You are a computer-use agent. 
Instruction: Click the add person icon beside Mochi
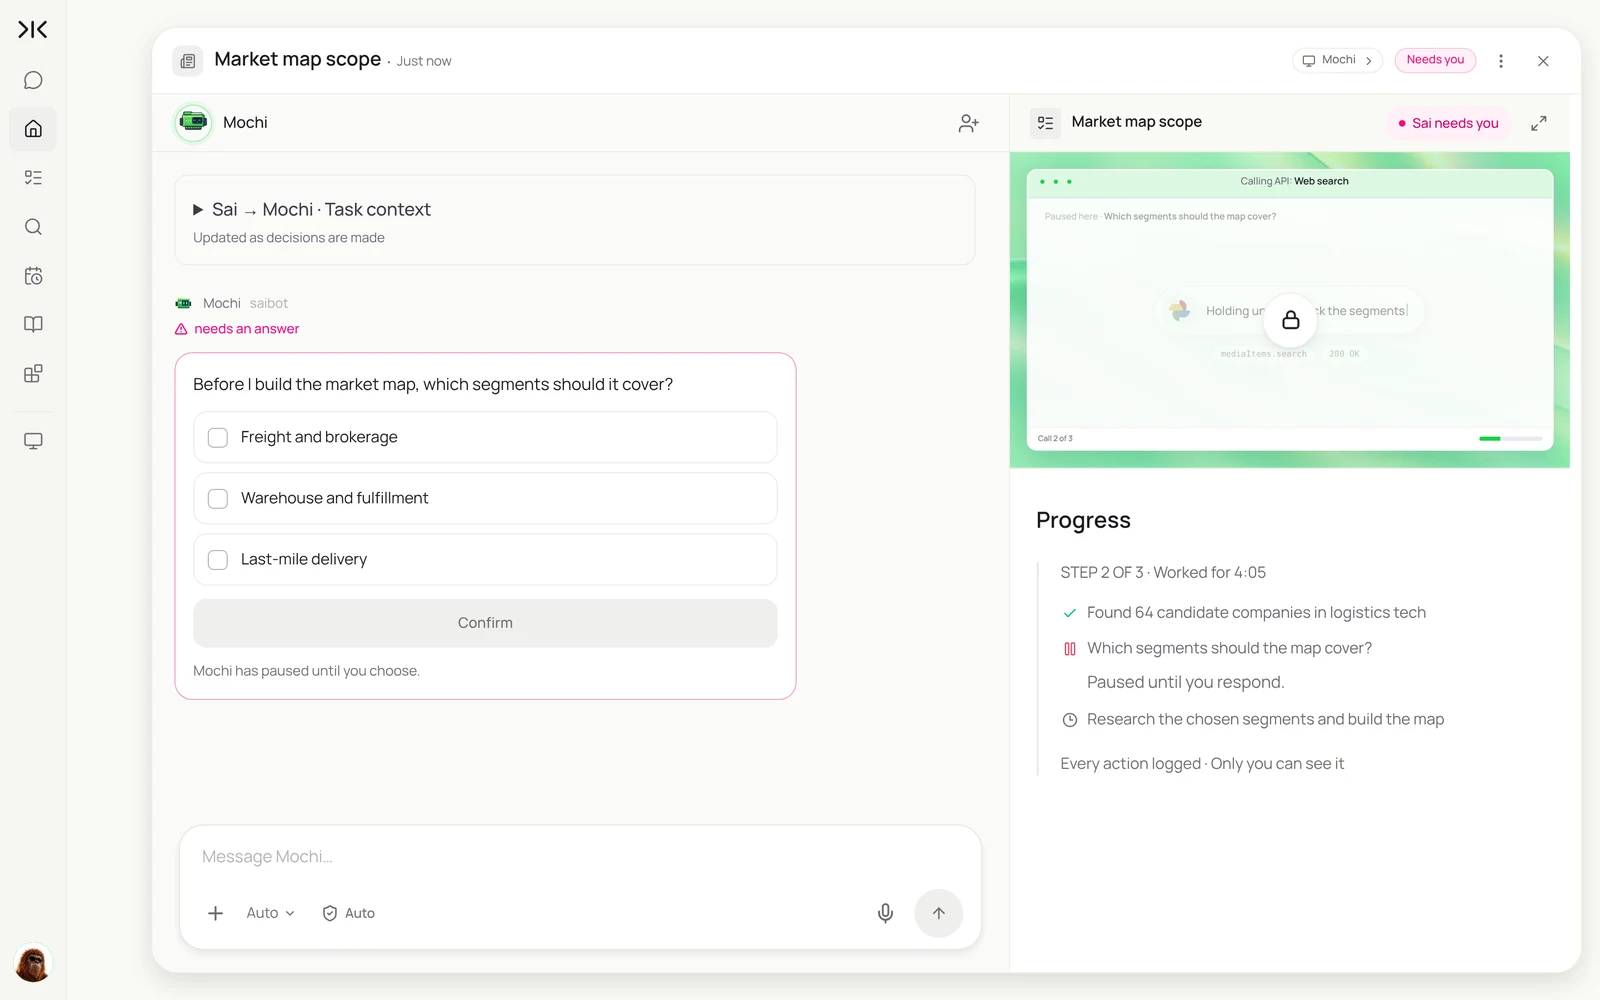(x=968, y=123)
